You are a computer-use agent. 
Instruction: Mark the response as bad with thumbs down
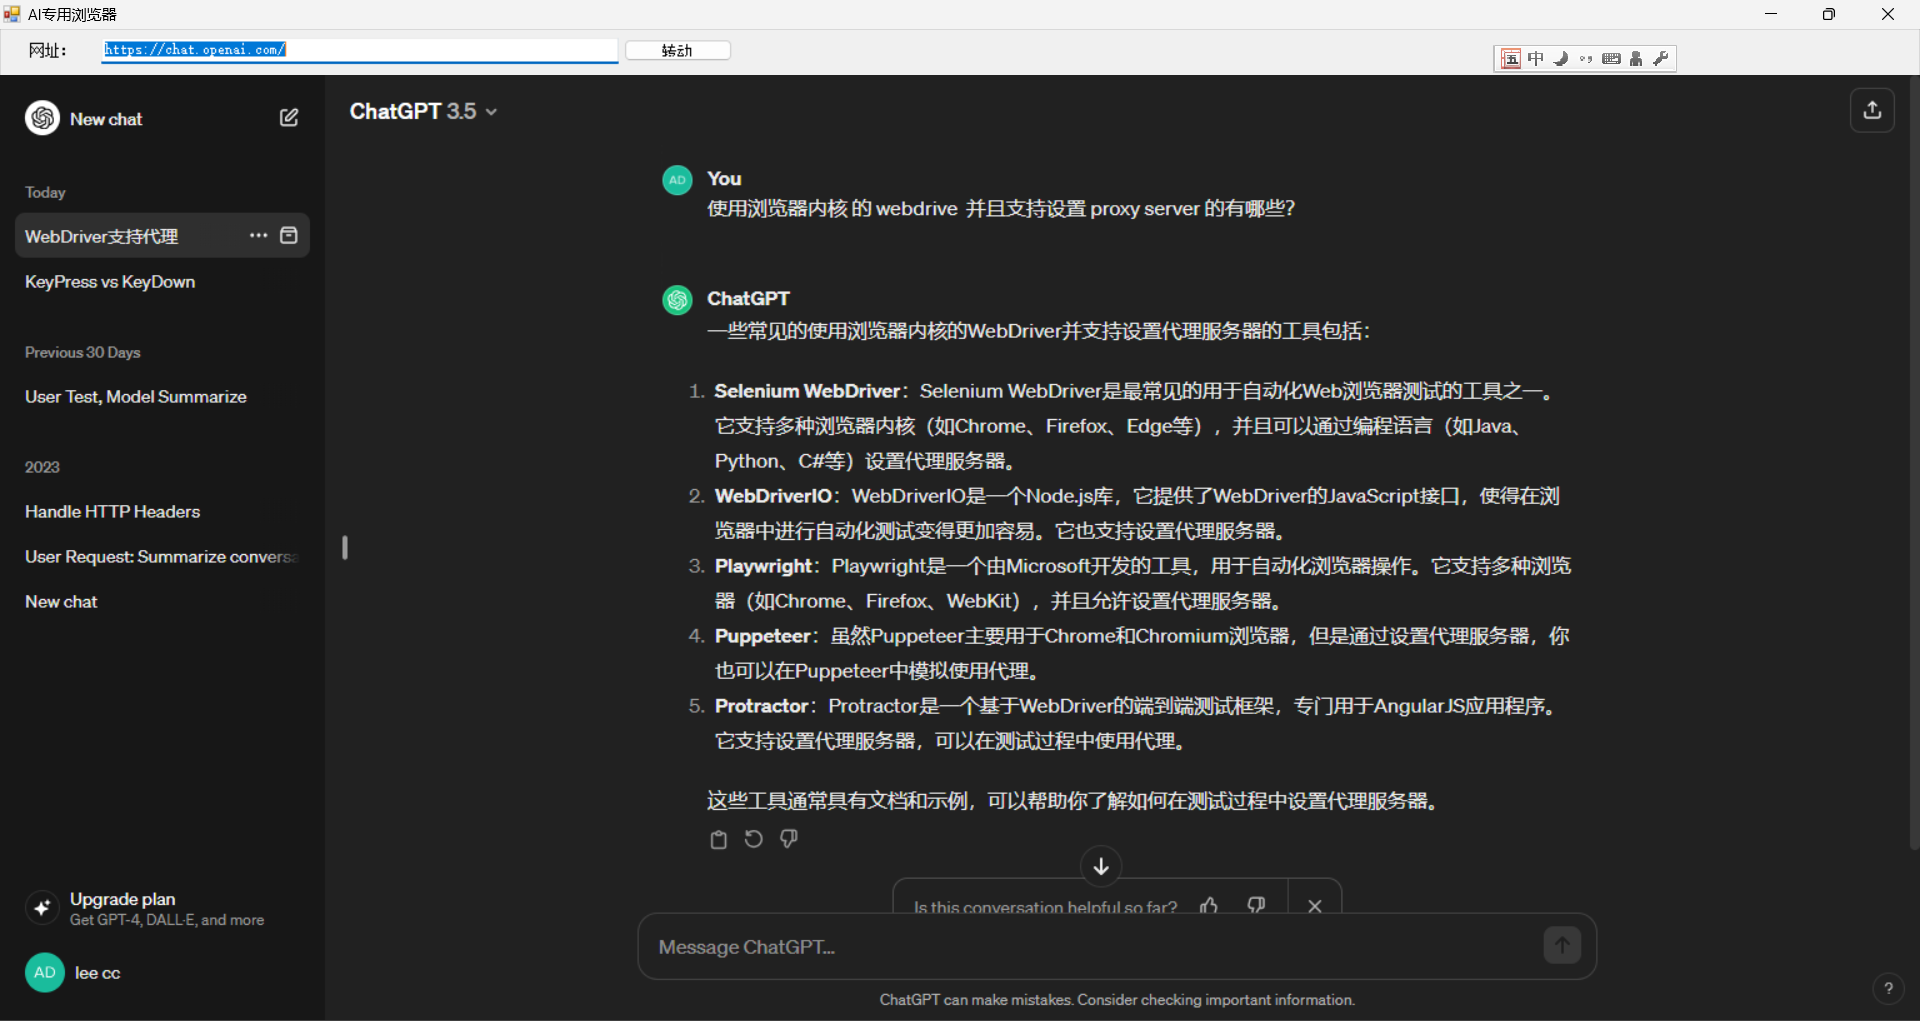(x=789, y=840)
